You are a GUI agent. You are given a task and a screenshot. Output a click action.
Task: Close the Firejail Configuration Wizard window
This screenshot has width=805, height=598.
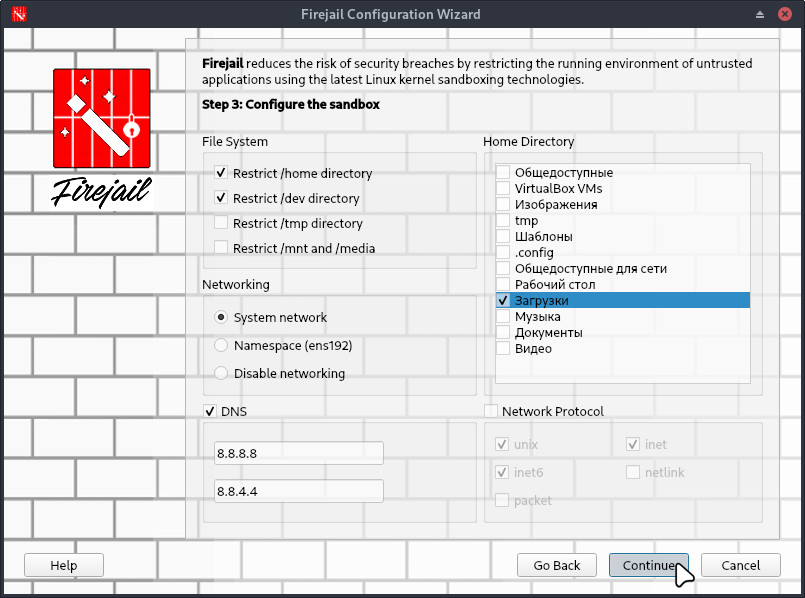coord(784,14)
